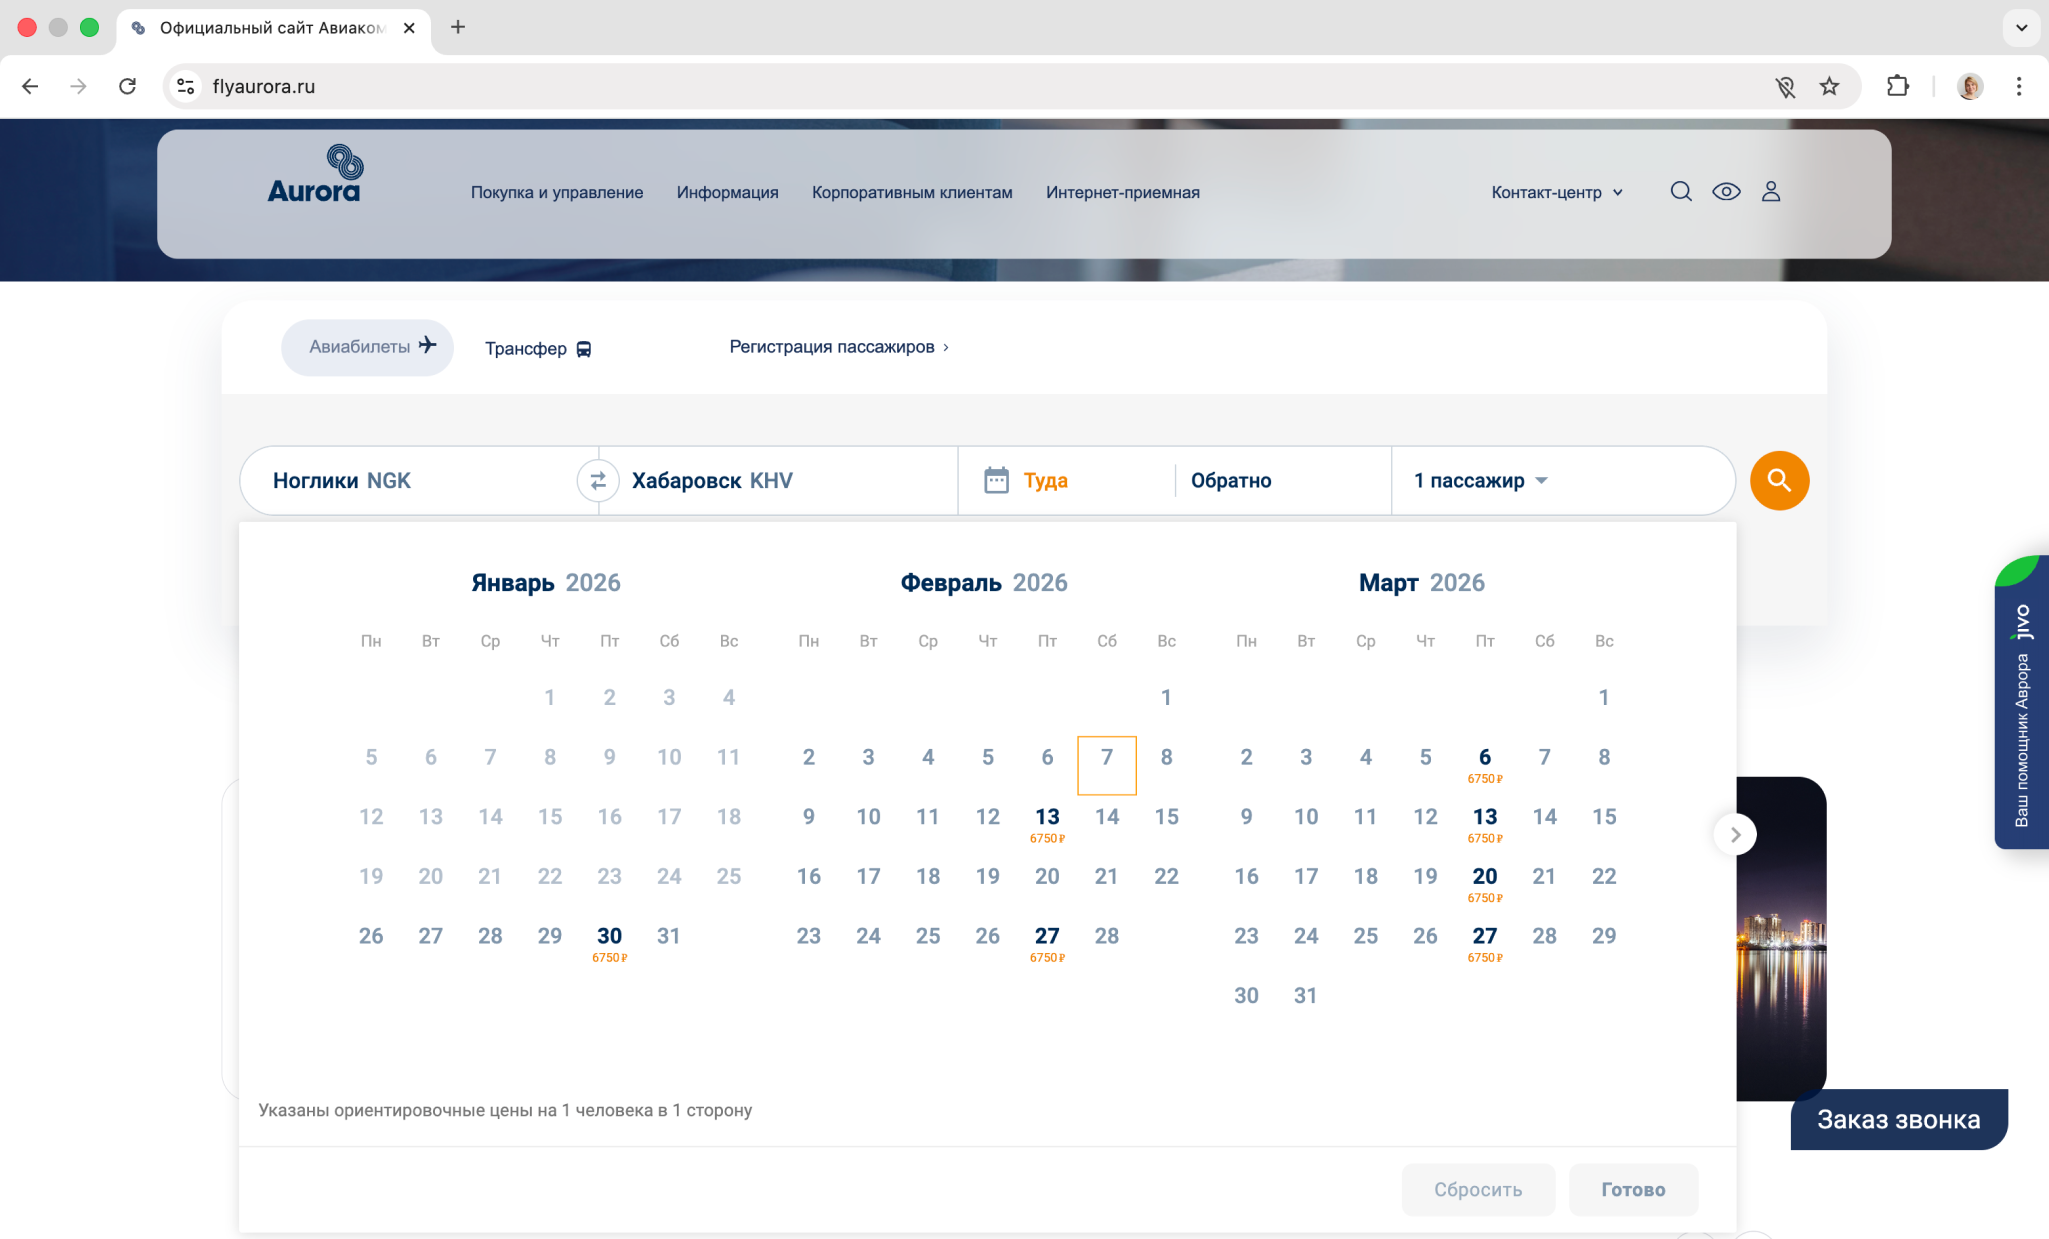Click the orange search flights button
This screenshot has width=2049, height=1239.
(x=1779, y=480)
